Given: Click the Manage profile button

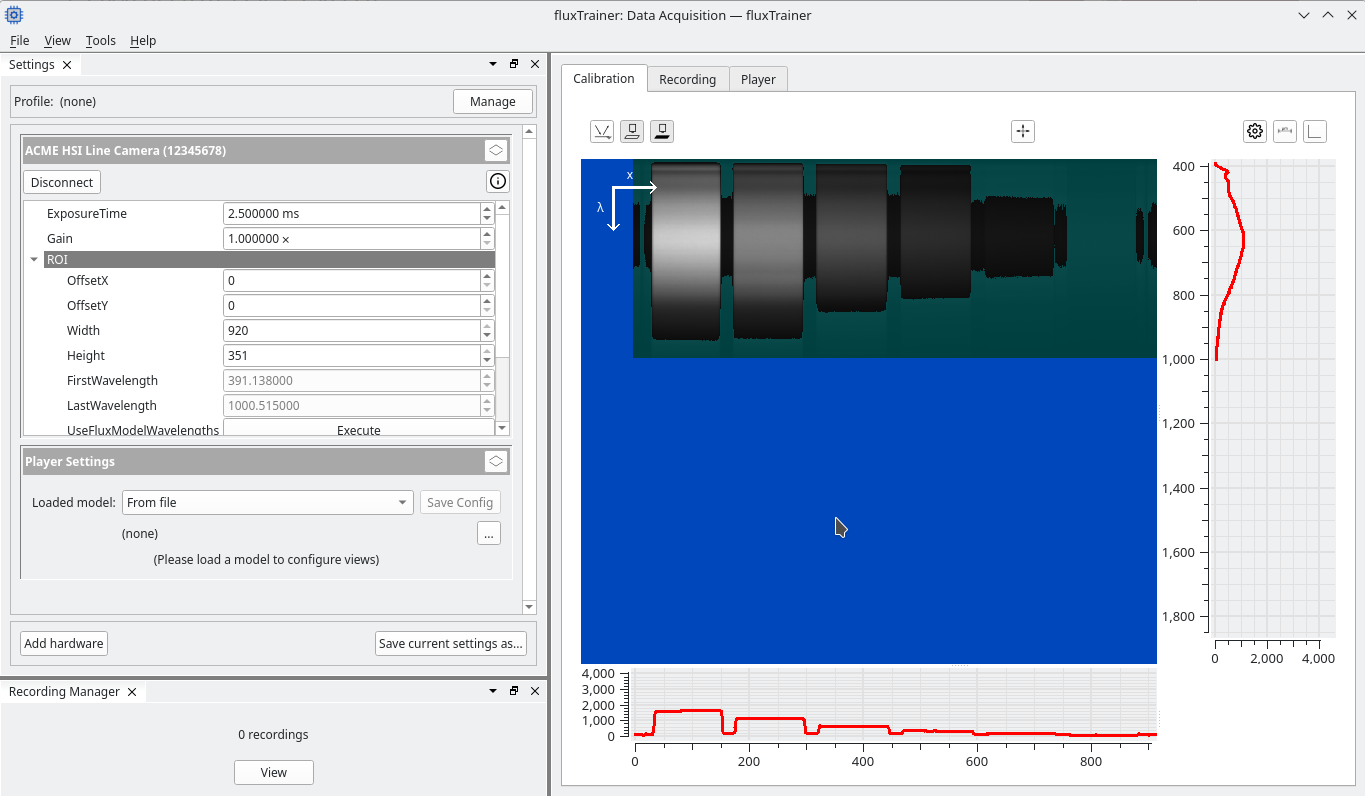Looking at the screenshot, I should 493,101.
